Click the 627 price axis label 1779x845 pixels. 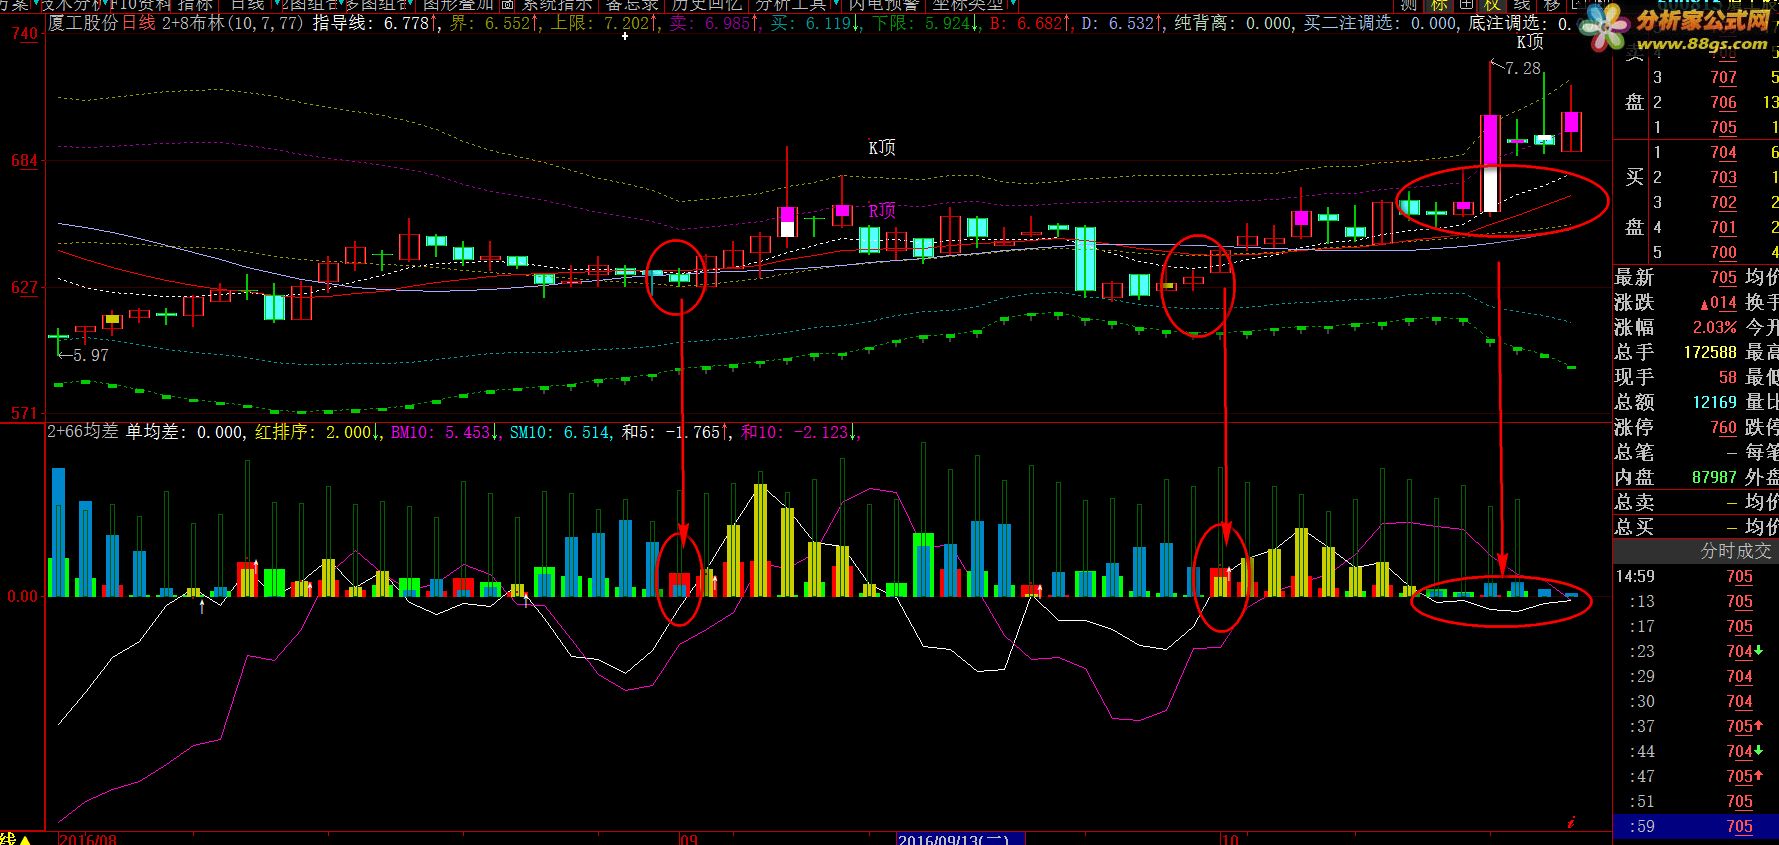24,287
